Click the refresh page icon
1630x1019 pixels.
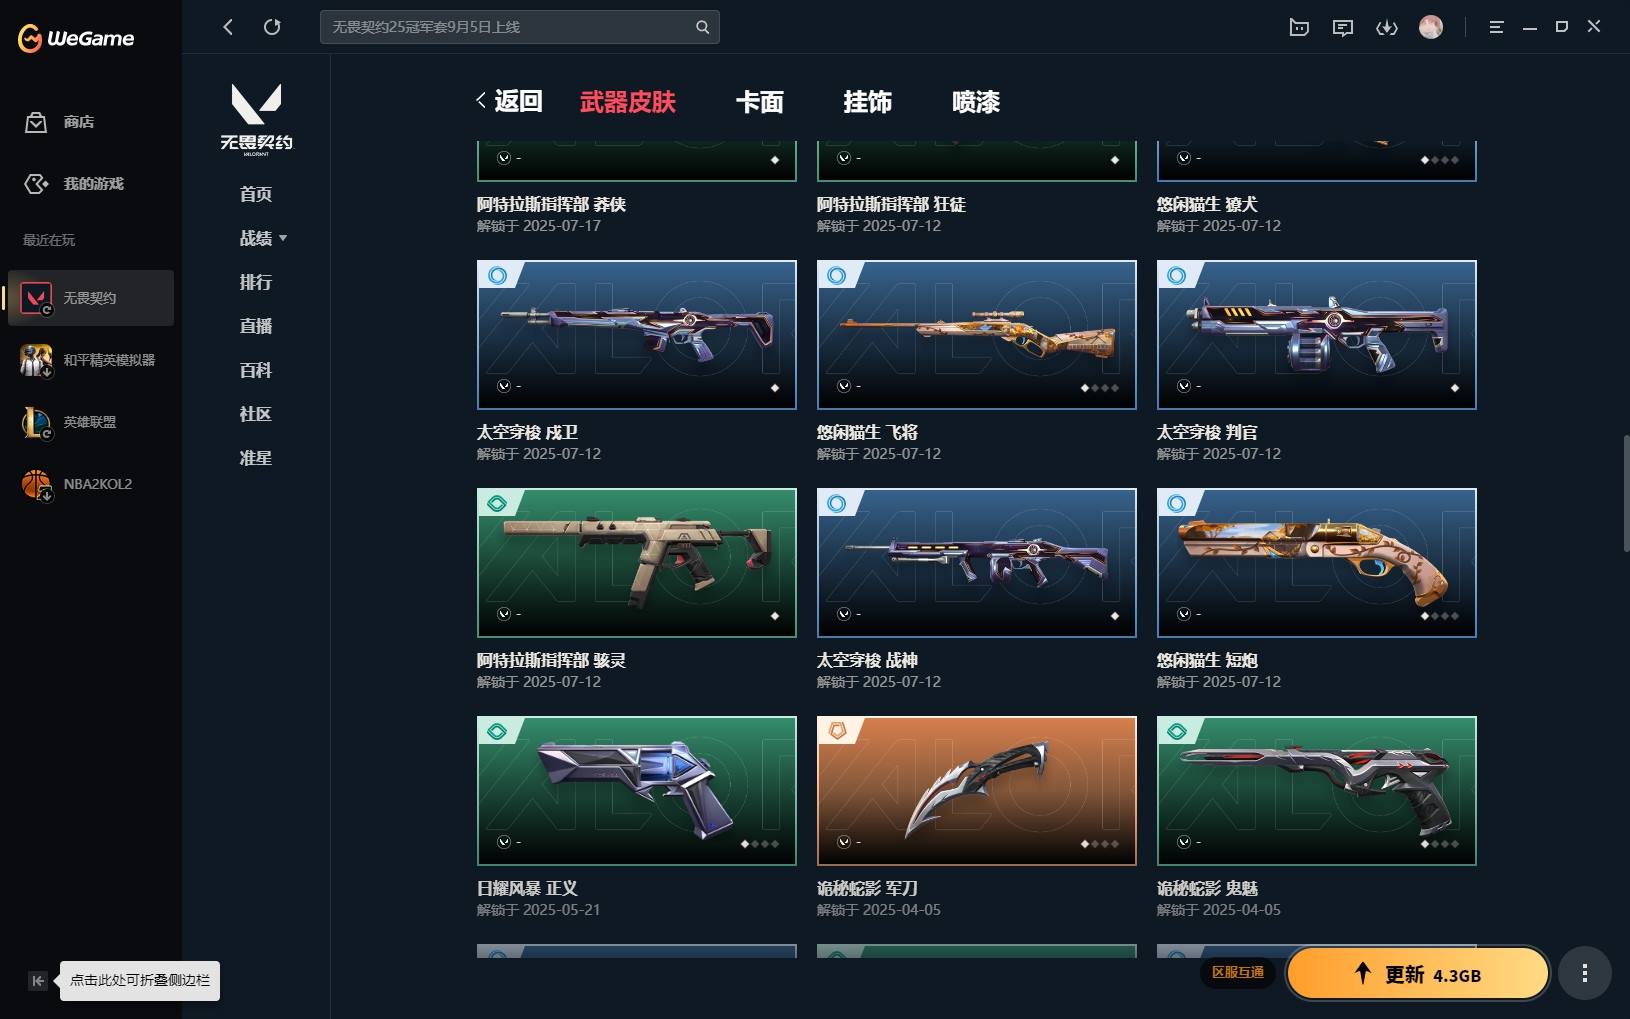point(272,27)
